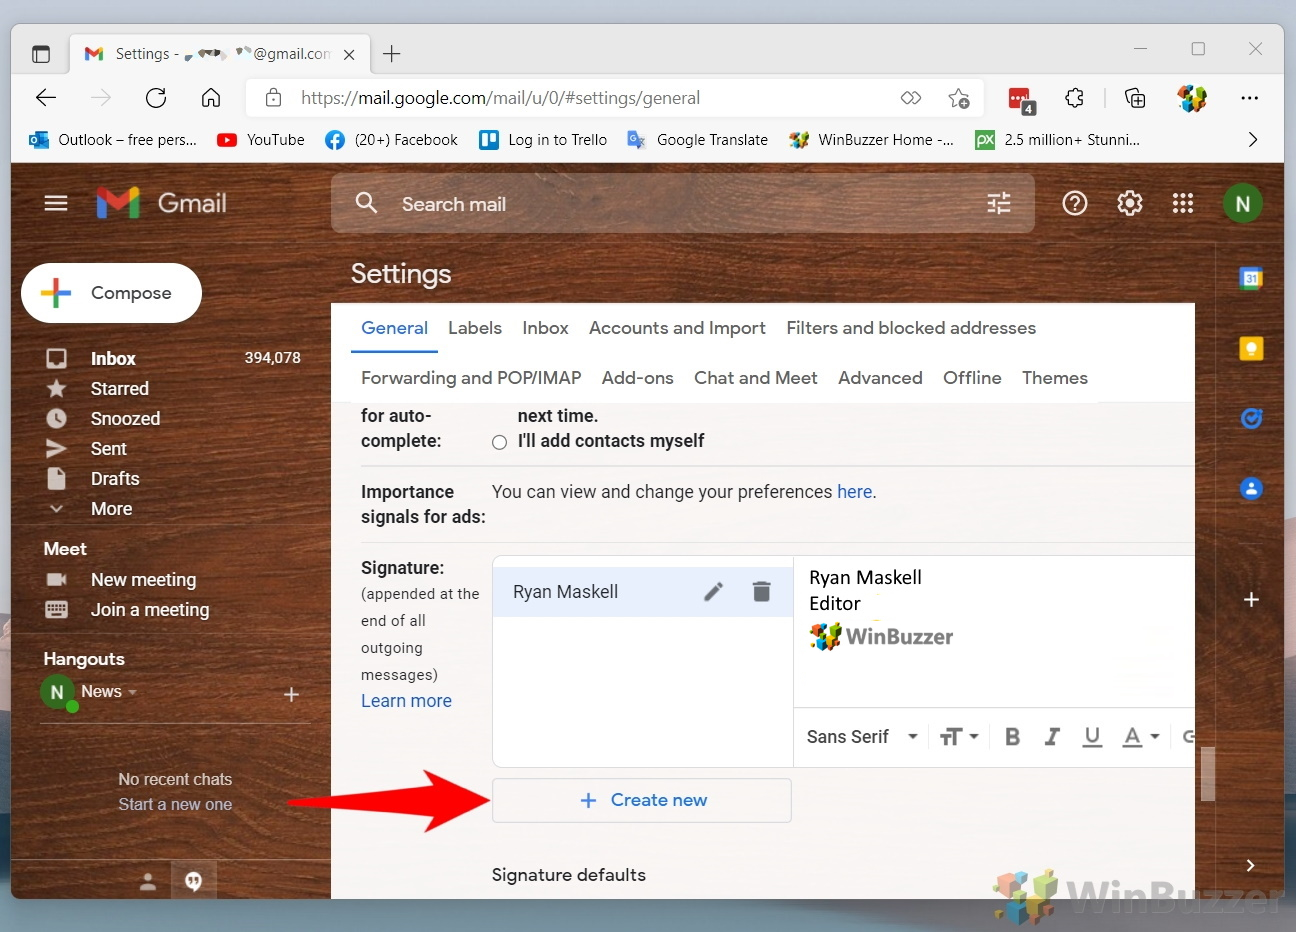Toggle underline formatting in the signature editor
Screen dimensions: 1296x932
[x=1092, y=736]
